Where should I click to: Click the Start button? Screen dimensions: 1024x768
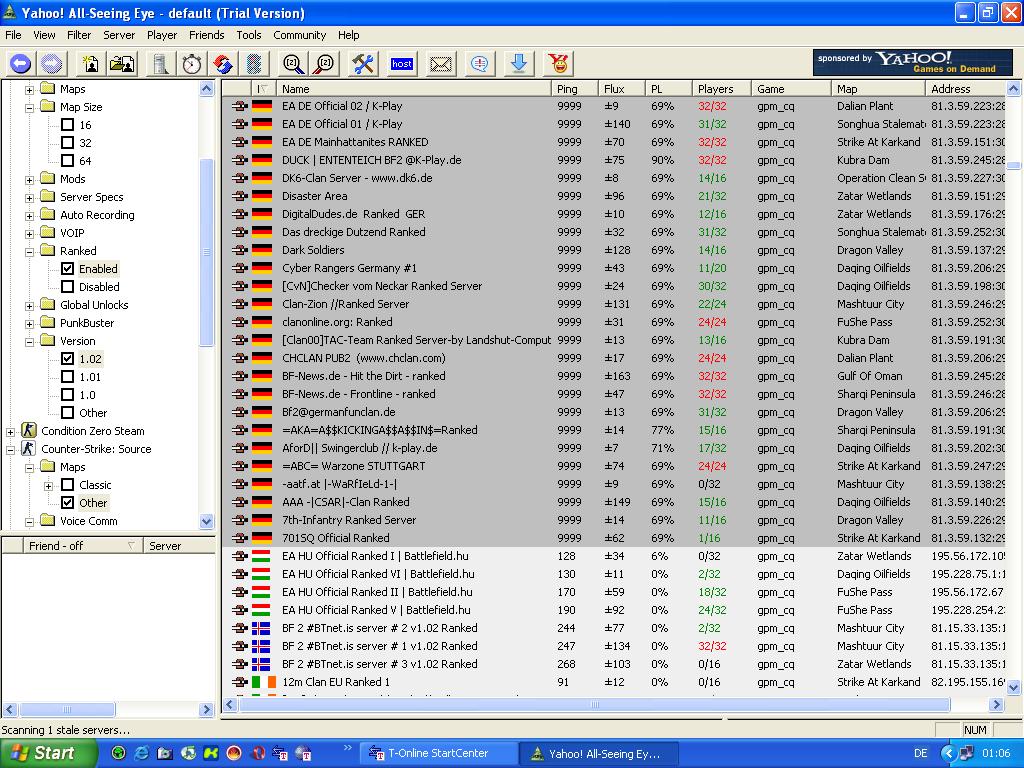49,753
